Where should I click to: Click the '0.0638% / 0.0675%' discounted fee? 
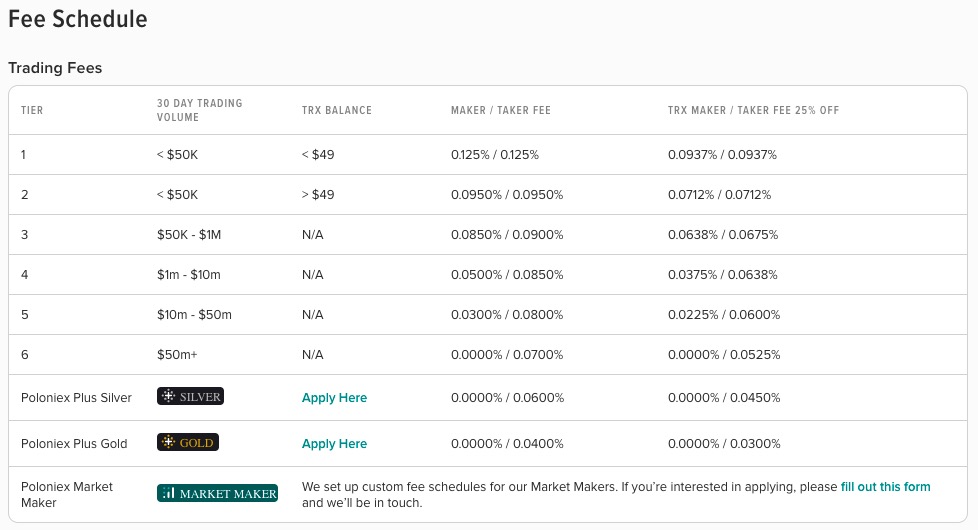point(723,234)
